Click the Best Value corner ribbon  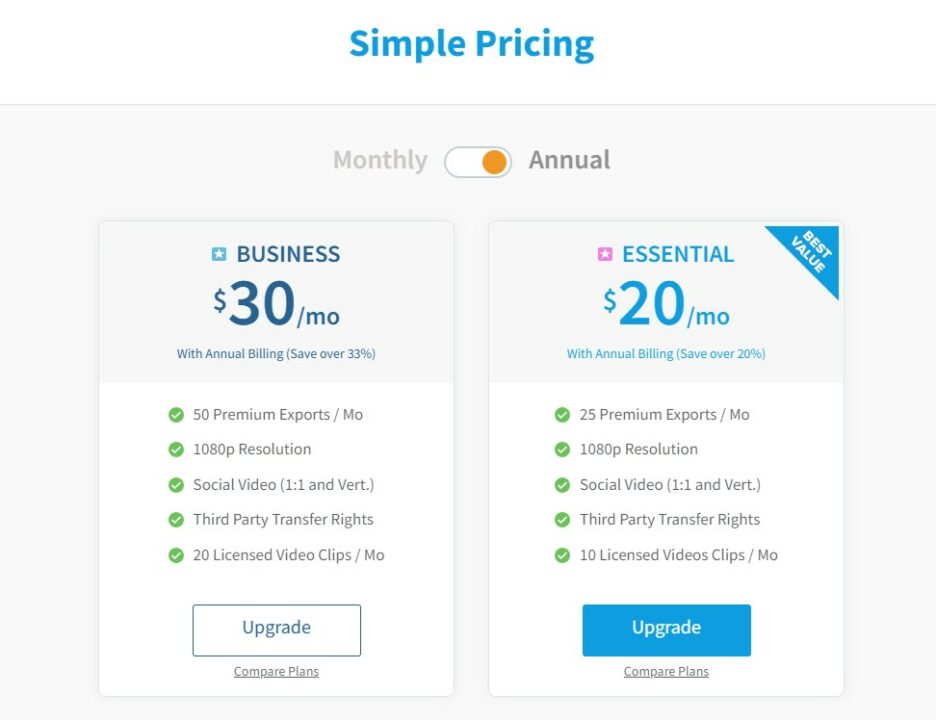point(810,254)
